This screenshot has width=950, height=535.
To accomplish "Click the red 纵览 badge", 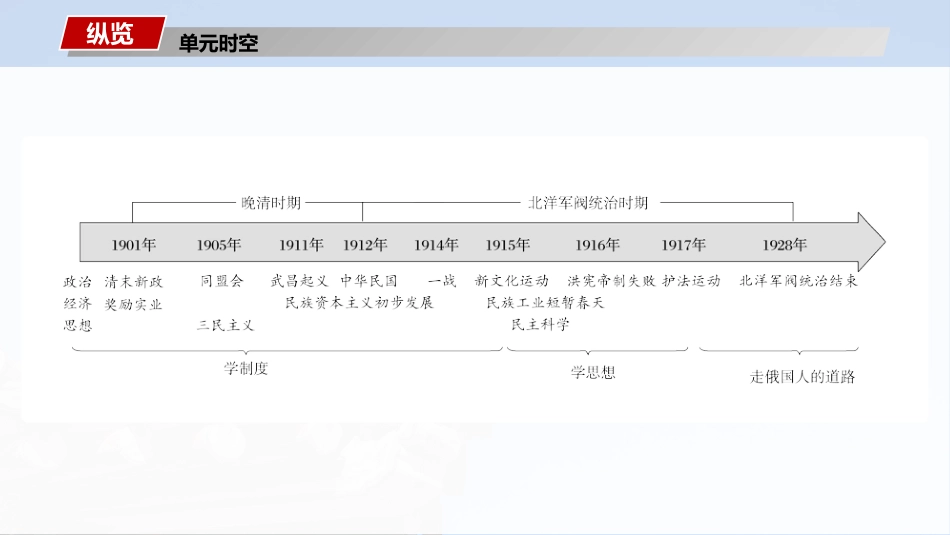I will coord(110,33).
